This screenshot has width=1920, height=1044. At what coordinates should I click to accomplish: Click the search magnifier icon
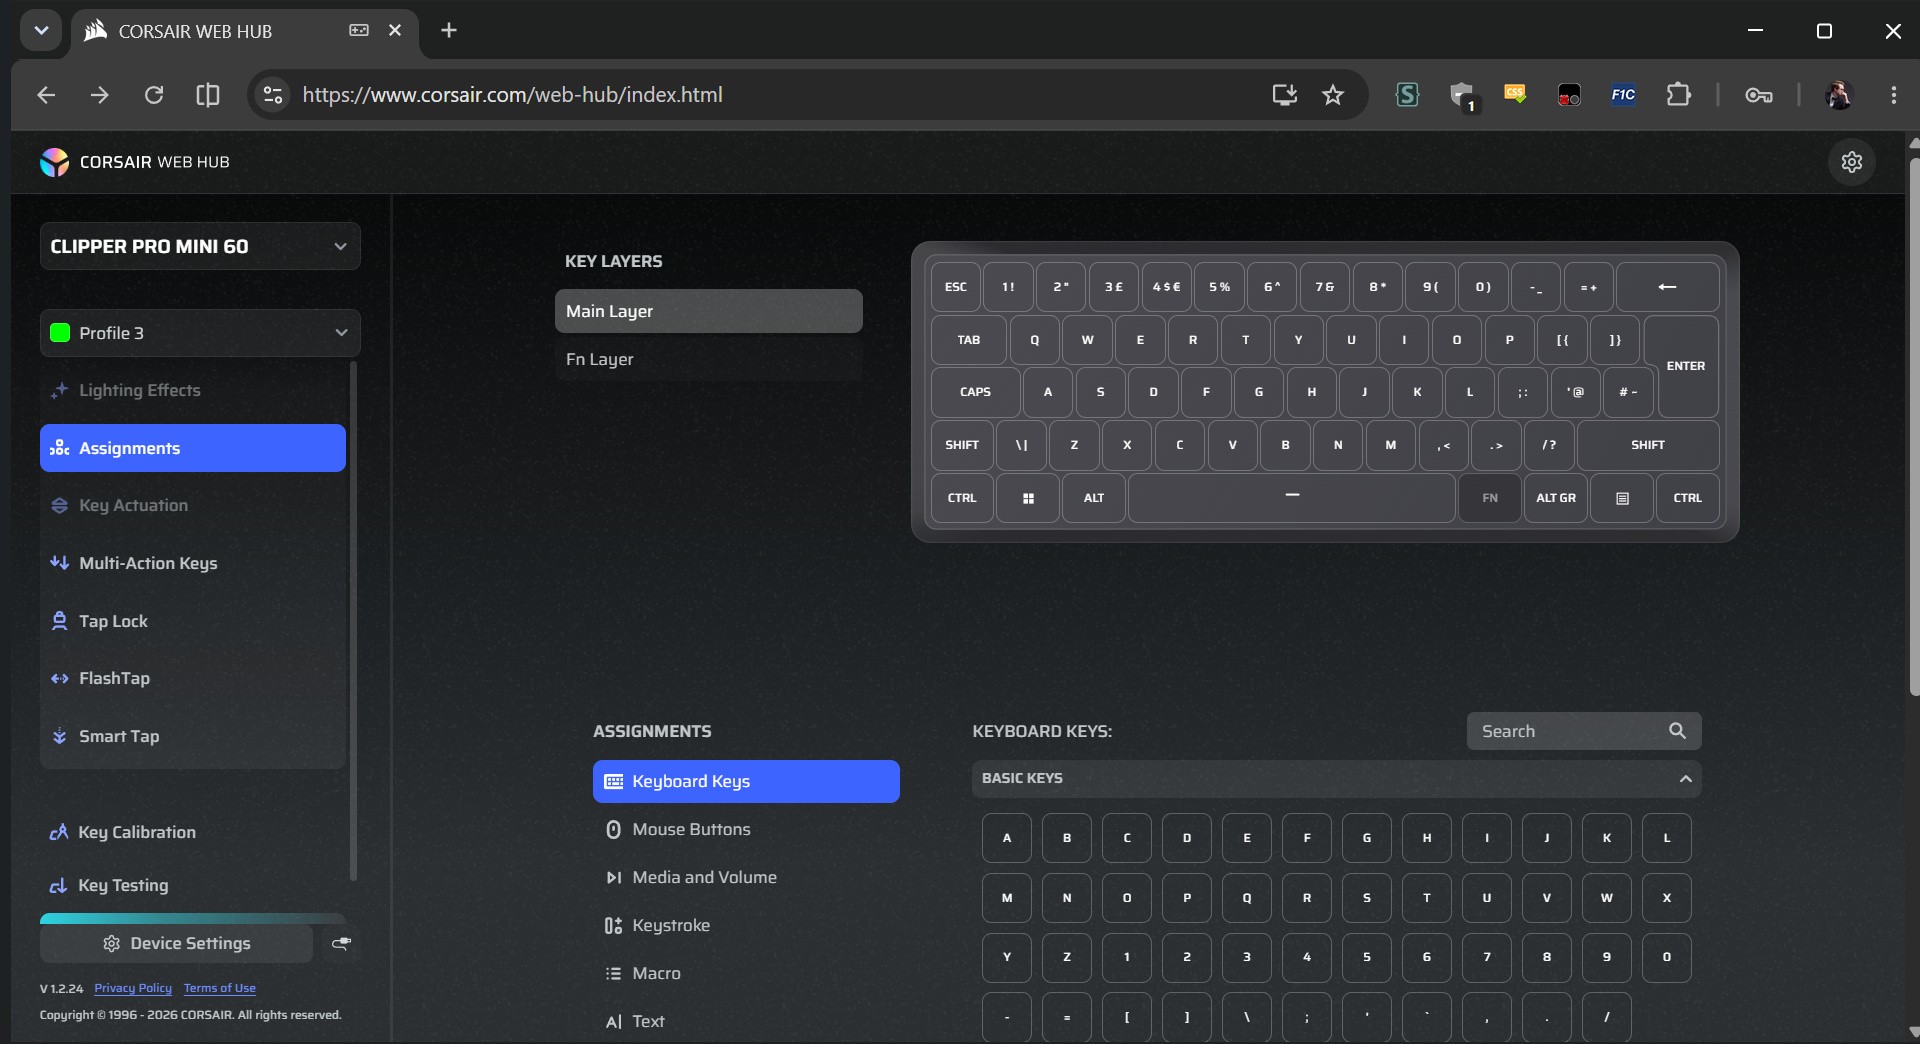(1677, 731)
